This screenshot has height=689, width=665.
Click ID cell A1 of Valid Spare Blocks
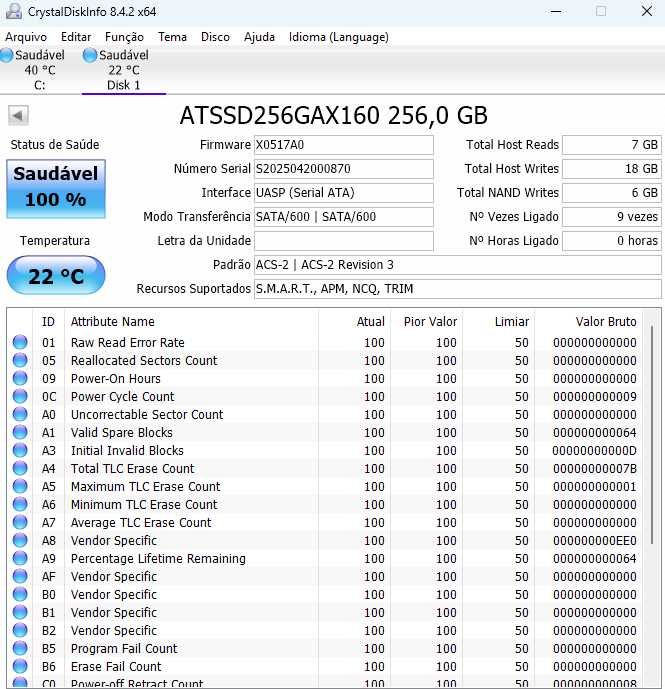pos(48,433)
